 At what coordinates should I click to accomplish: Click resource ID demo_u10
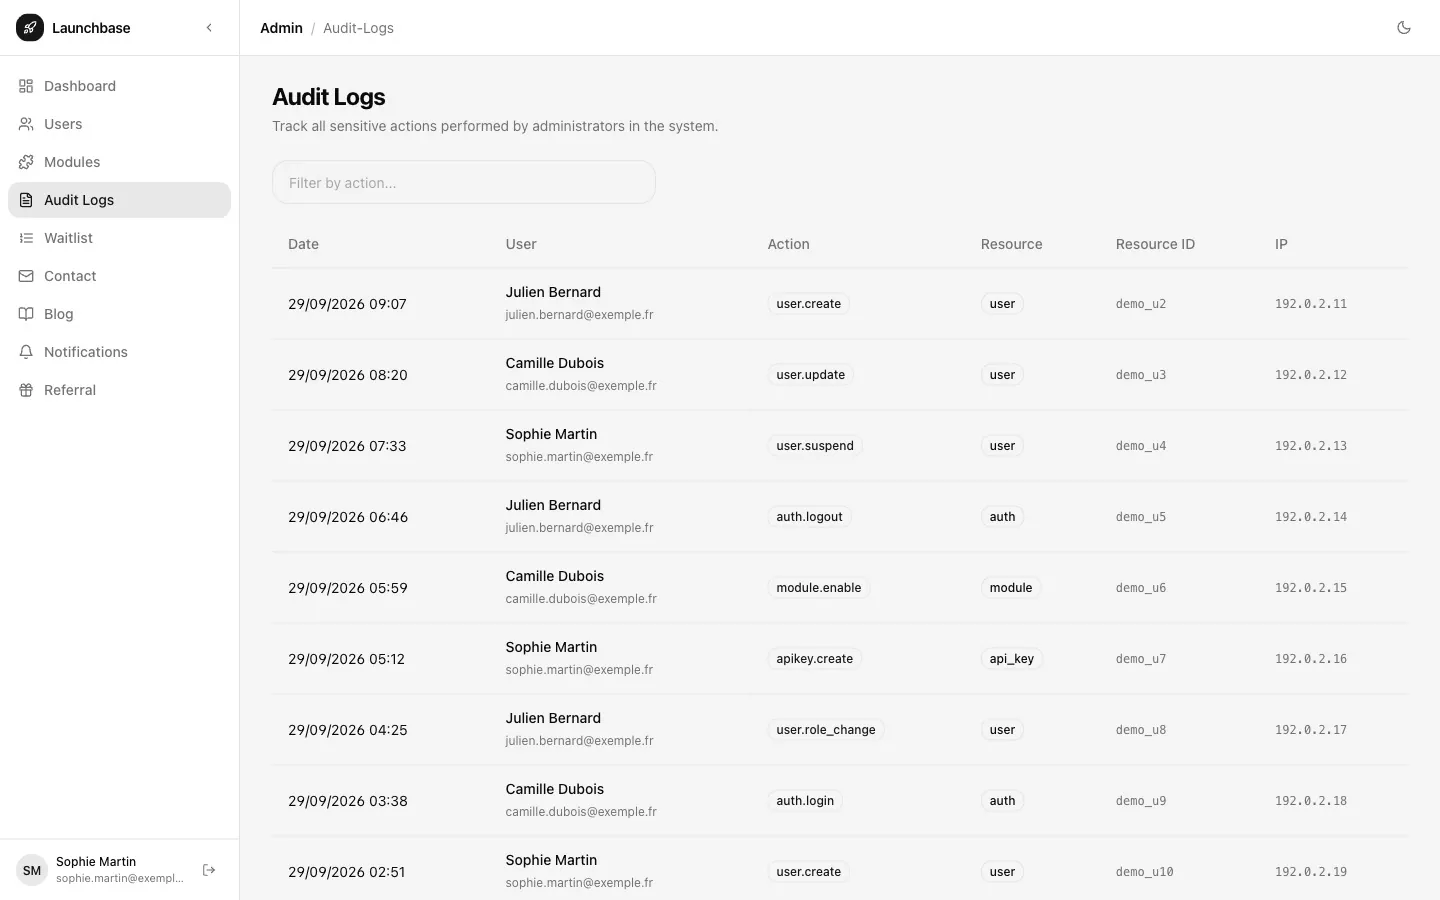1144,872
